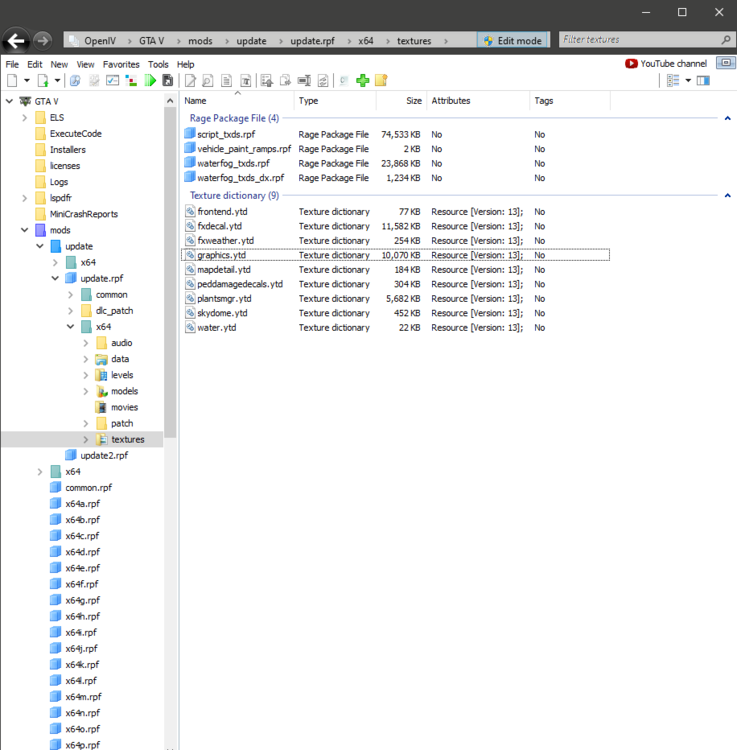Sort list by Type column header
The width and height of the screenshot is (737, 750).
[336, 100]
